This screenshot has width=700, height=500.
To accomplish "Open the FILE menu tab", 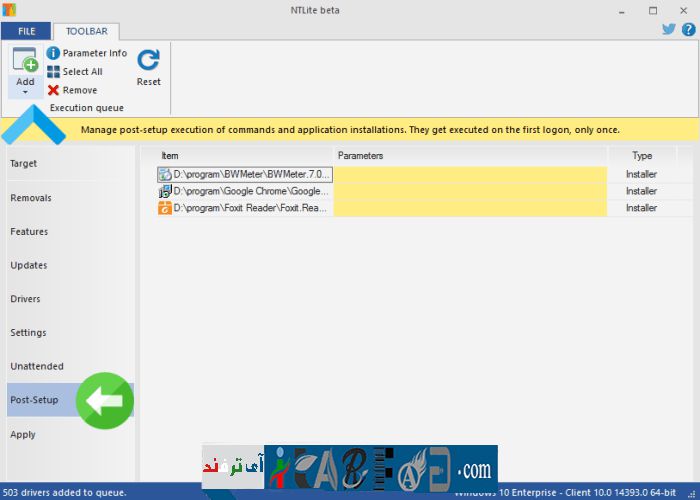I will pos(26,31).
